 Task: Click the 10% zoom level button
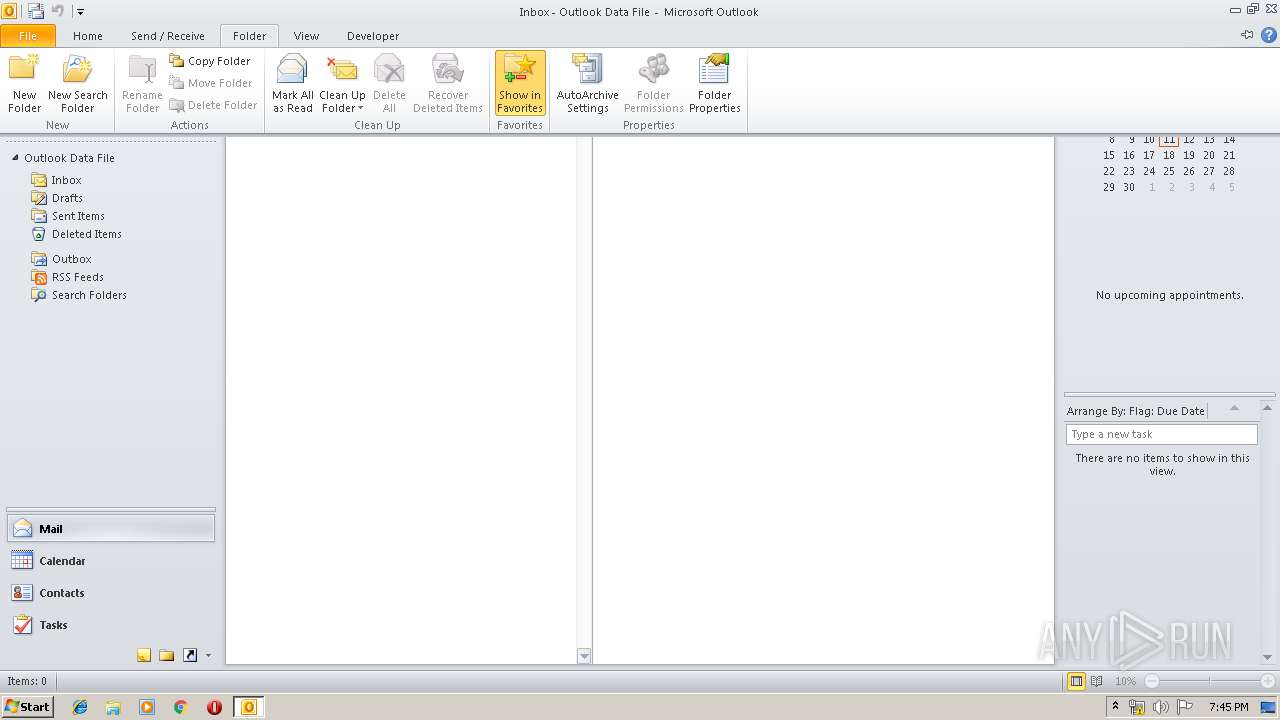[1125, 681]
